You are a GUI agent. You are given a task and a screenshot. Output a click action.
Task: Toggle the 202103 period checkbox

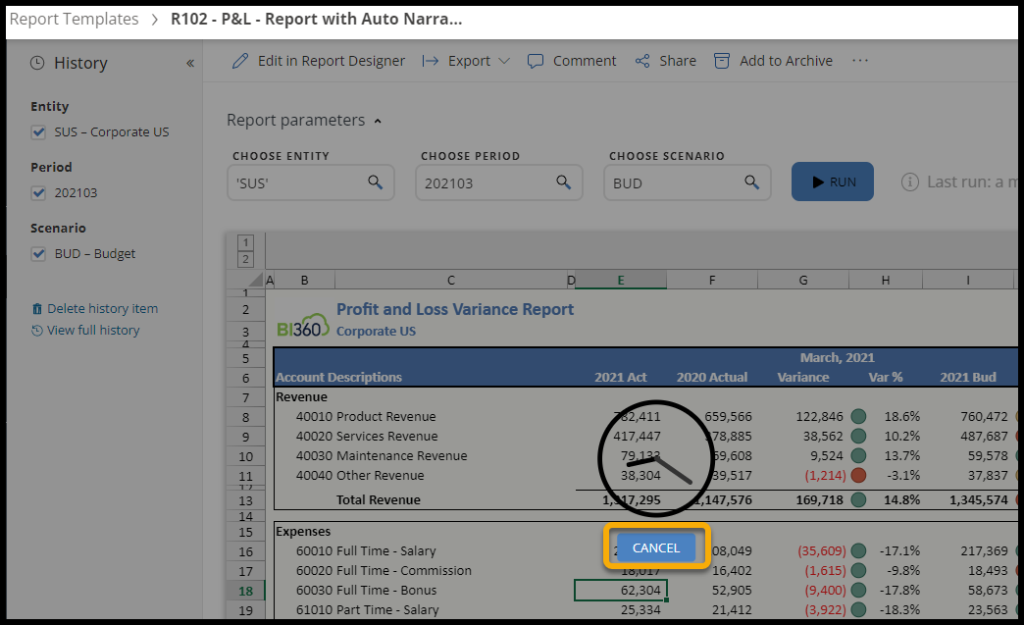(x=39, y=193)
